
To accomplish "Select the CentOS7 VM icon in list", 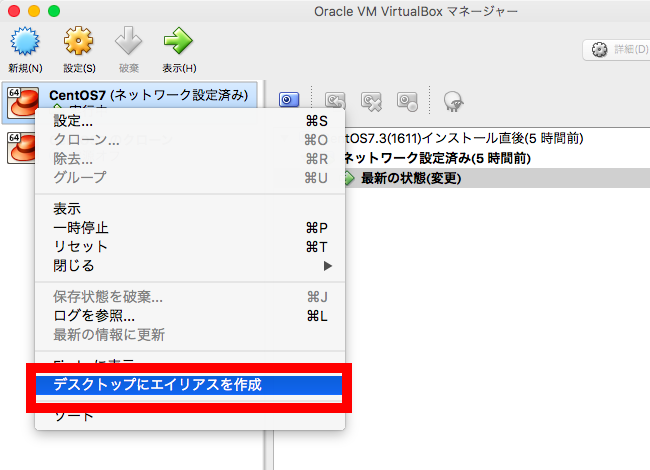I will tap(23, 101).
